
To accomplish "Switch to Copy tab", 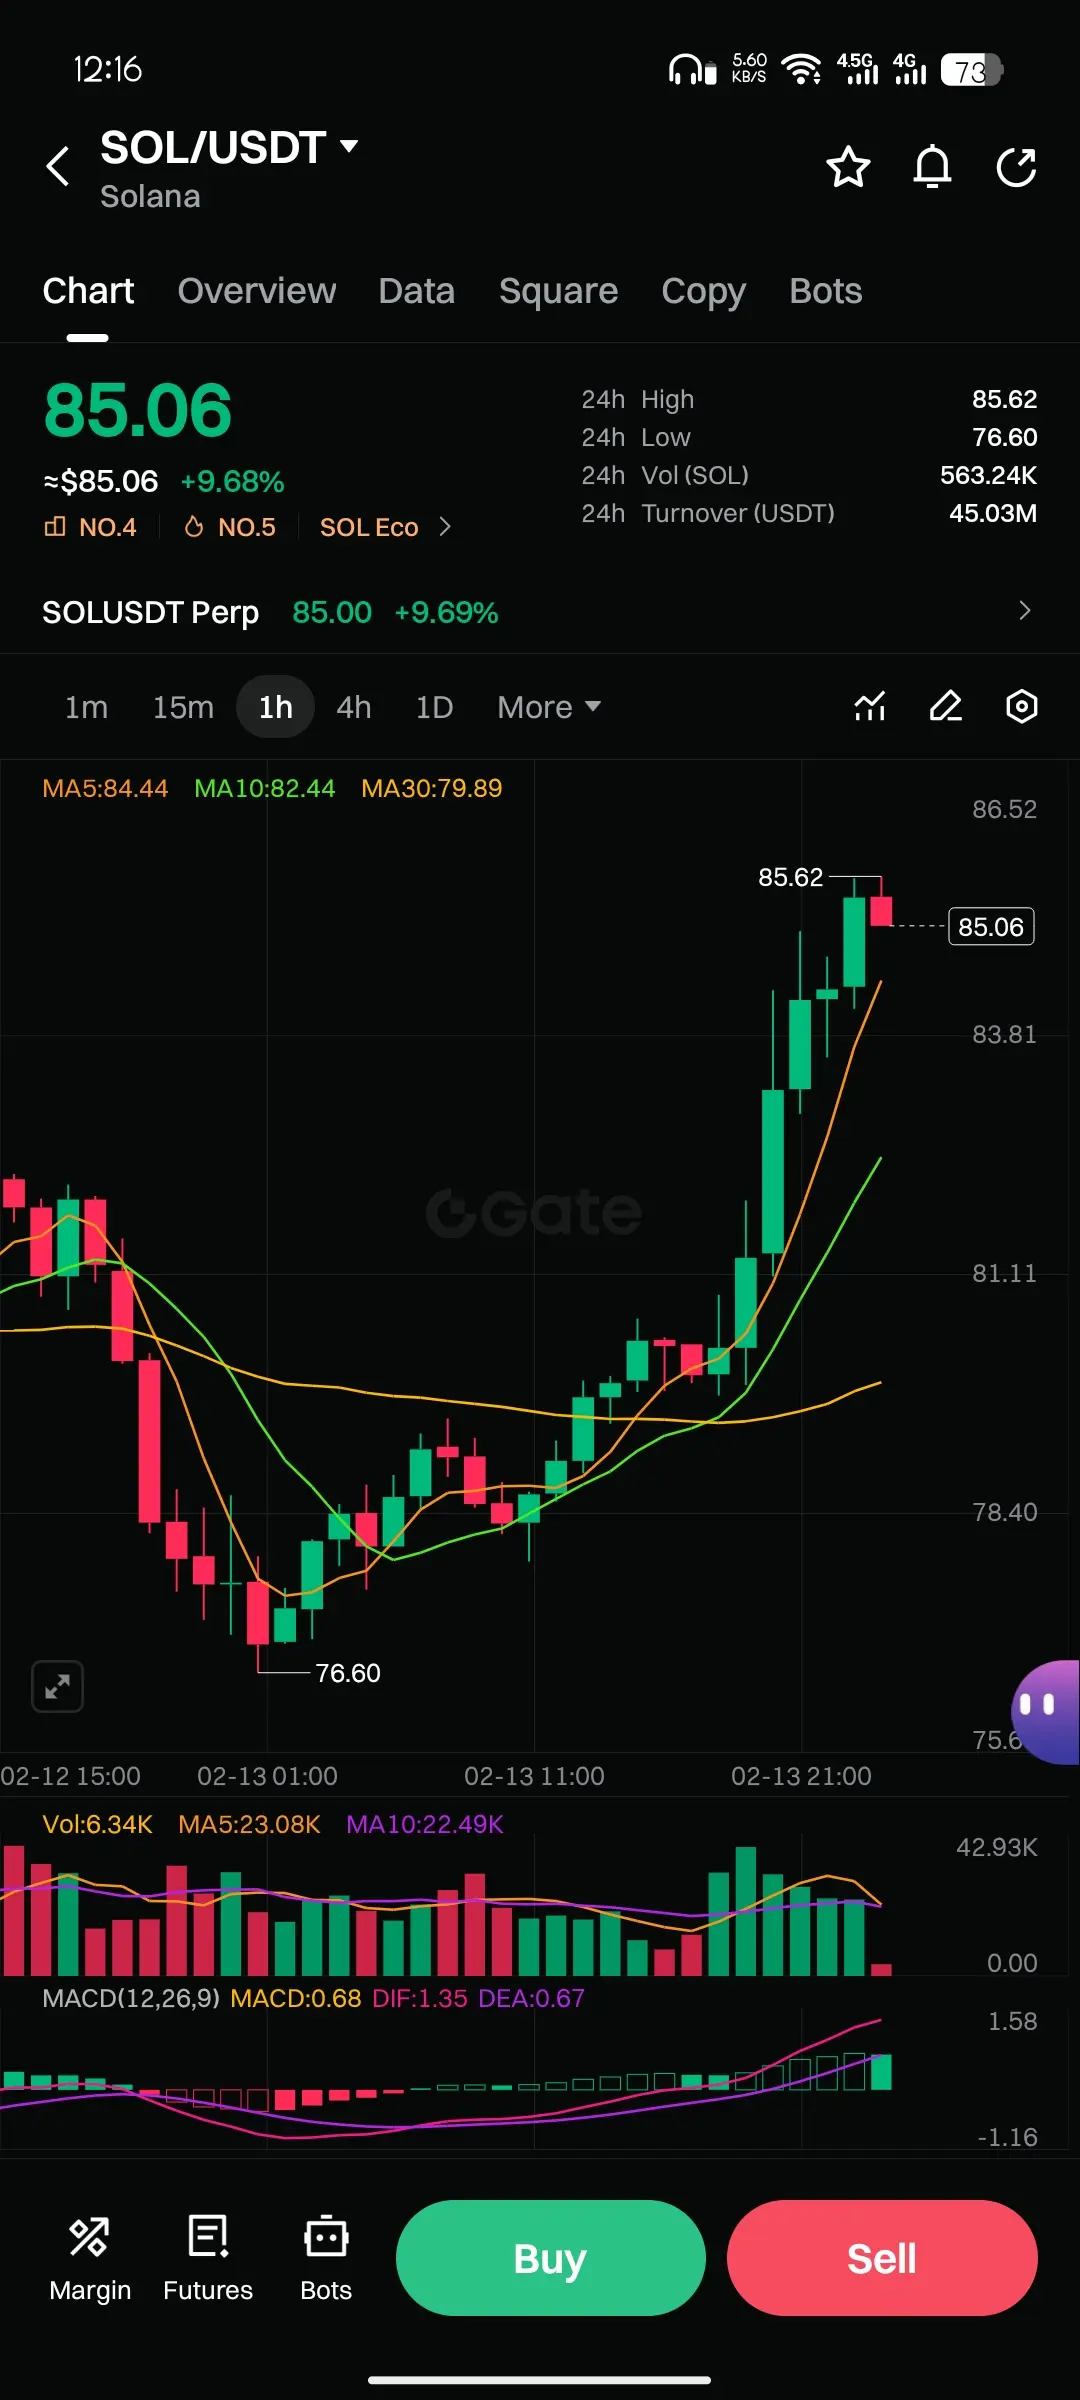I will (x=703, y=291).
